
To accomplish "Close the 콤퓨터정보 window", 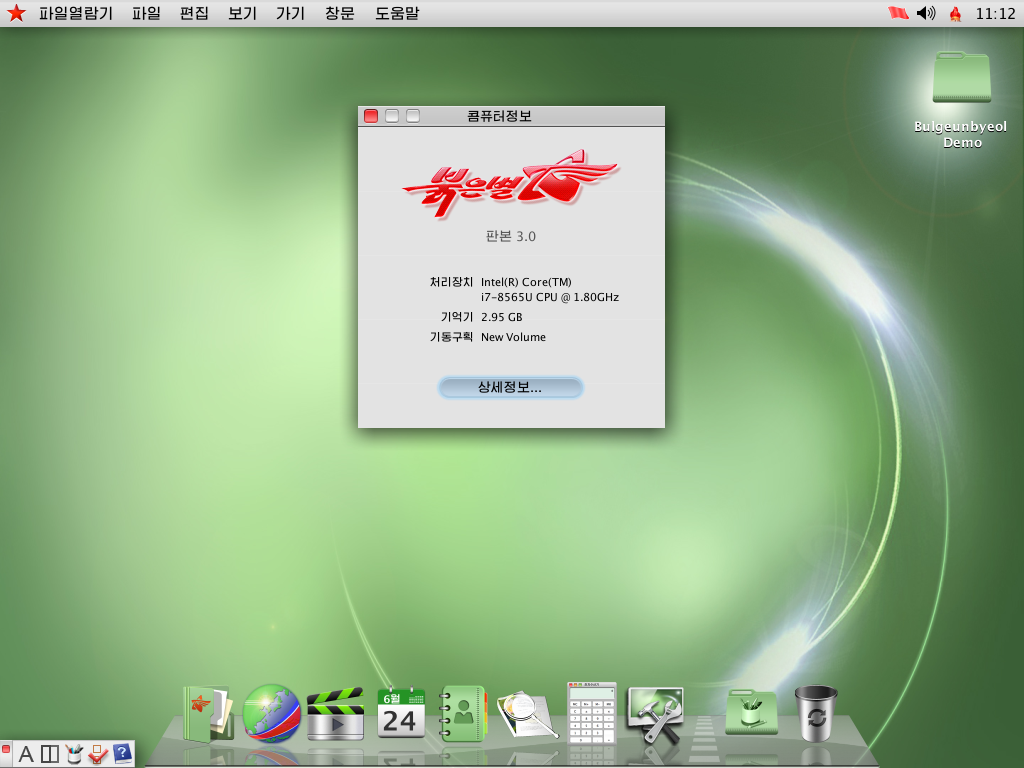I will click(371, 116).
